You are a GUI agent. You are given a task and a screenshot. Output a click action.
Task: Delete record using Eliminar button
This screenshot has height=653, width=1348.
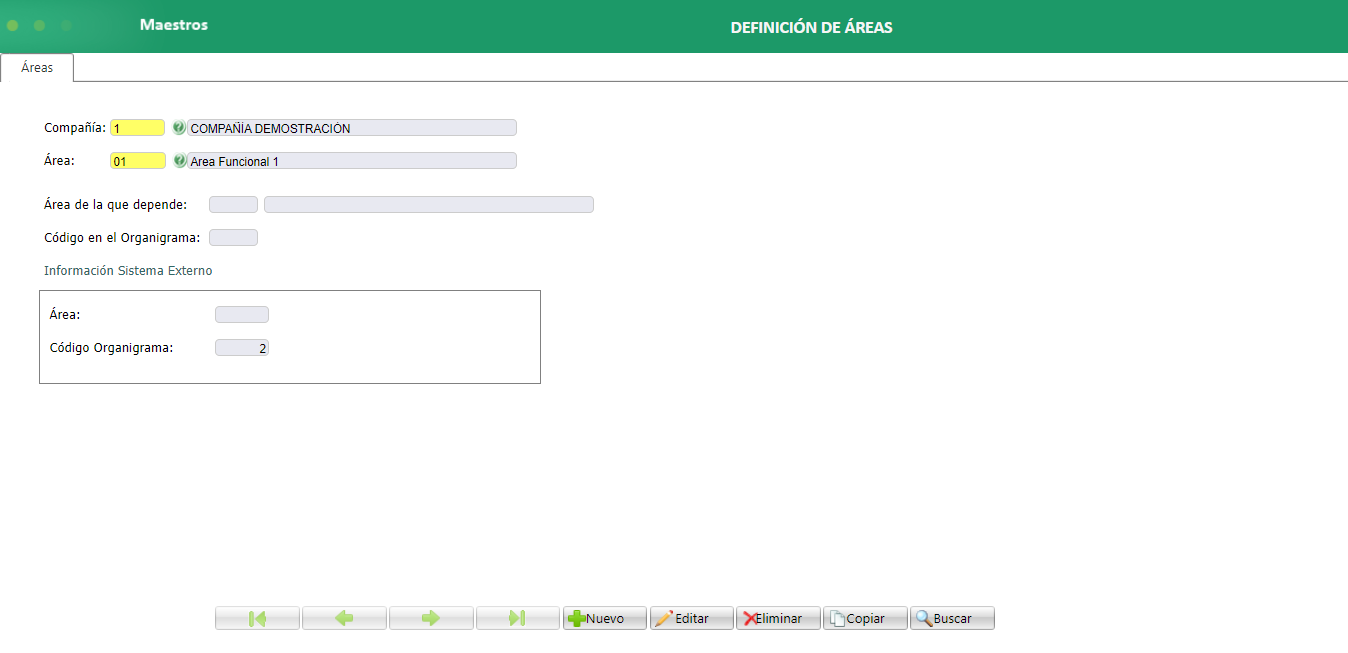pyautogui.click(x=779, y=618)
